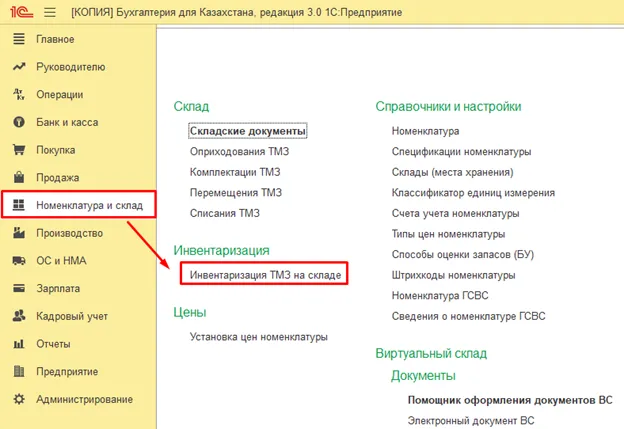
Task: Click the Операции Дт/Кт icon
Action: pyautogui.click(x=19, y=94)
